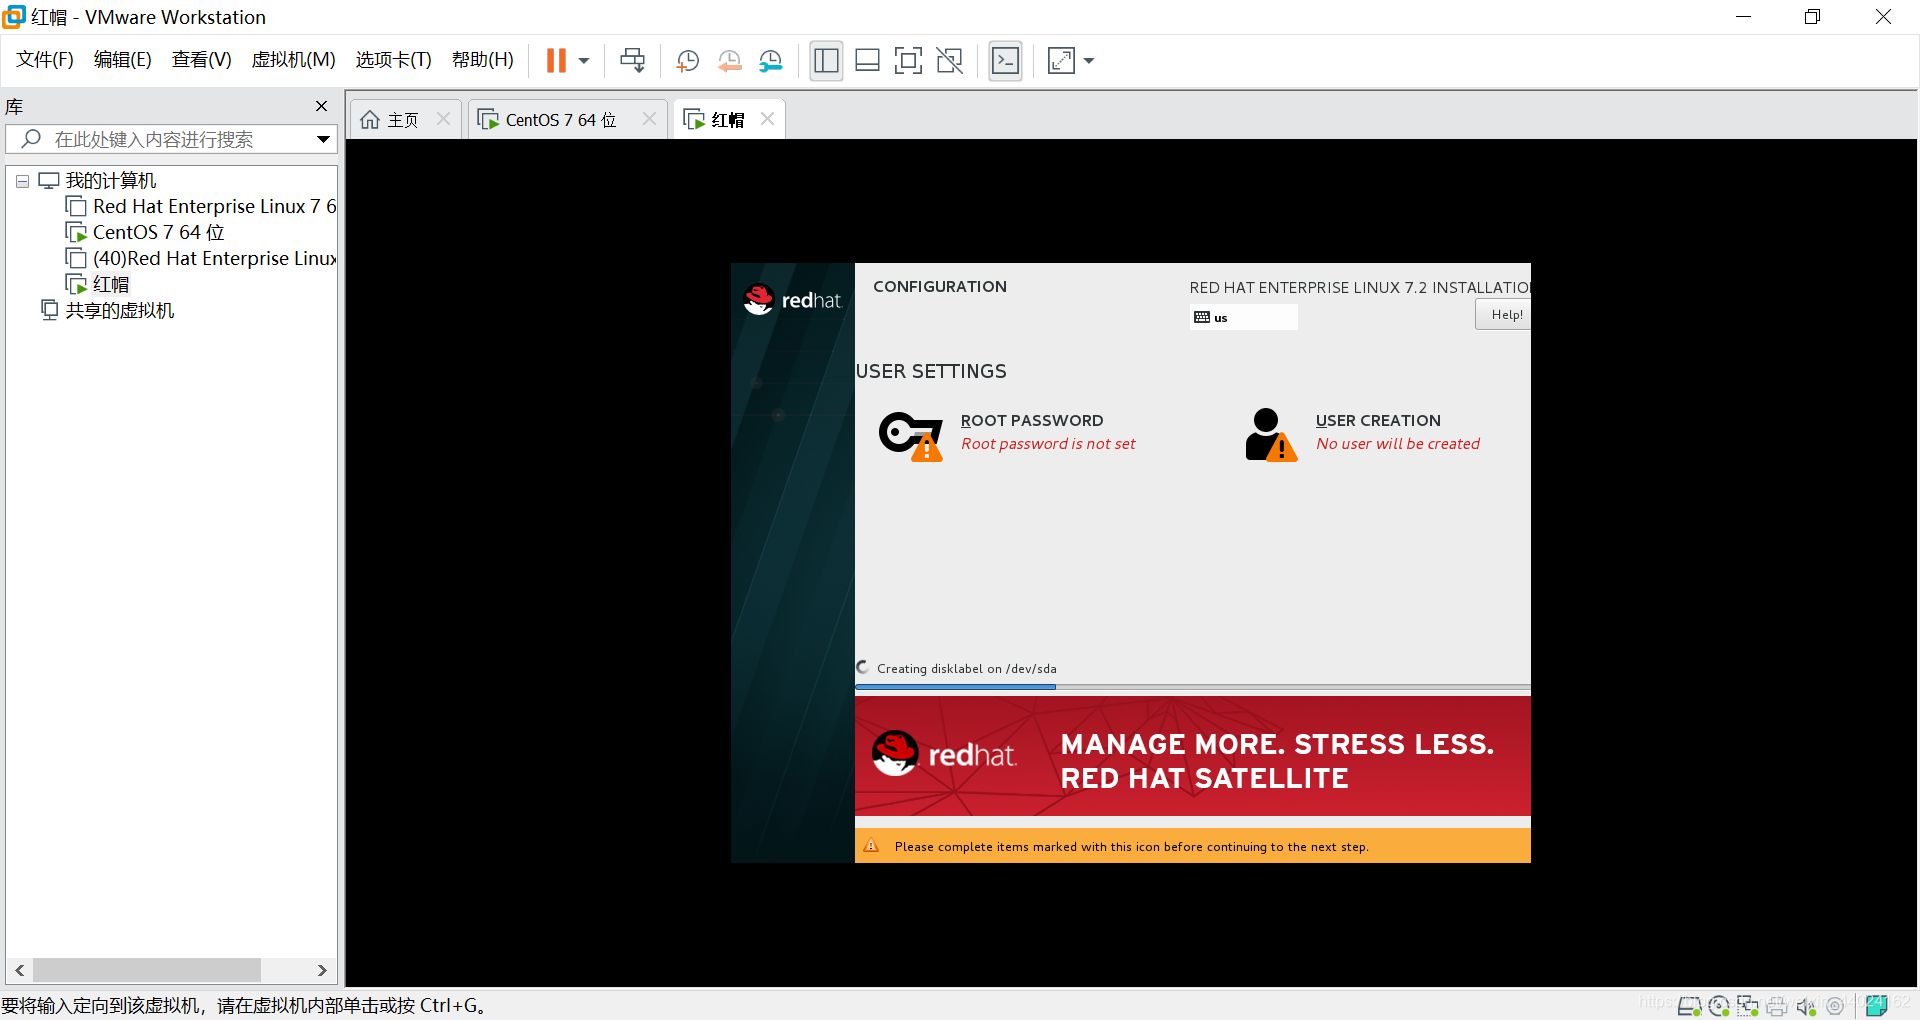1920x1020 pixels.
Task: Click the CD/DVD drive status icon
Action: [x=1719, y=1006]
